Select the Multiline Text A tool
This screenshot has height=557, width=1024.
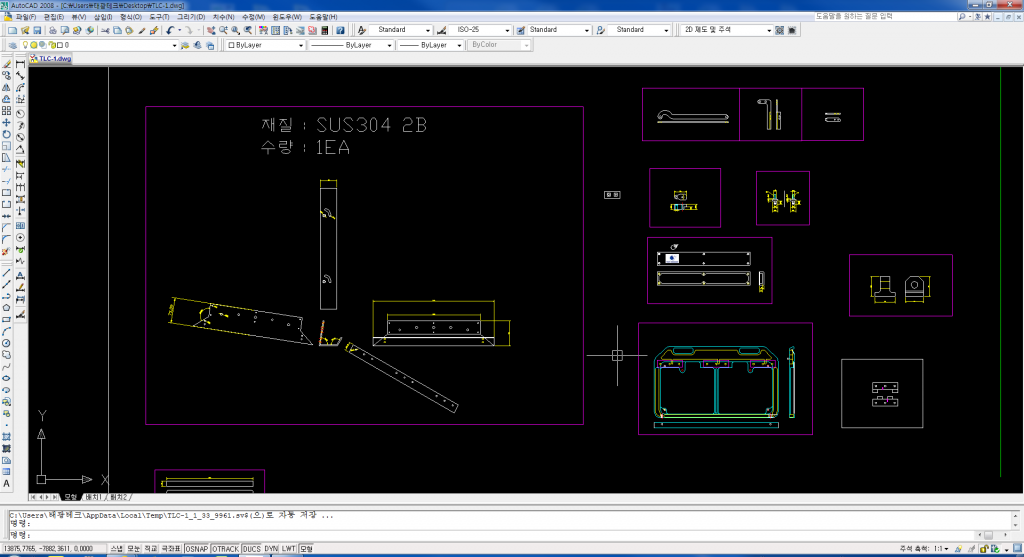(7, 484)
